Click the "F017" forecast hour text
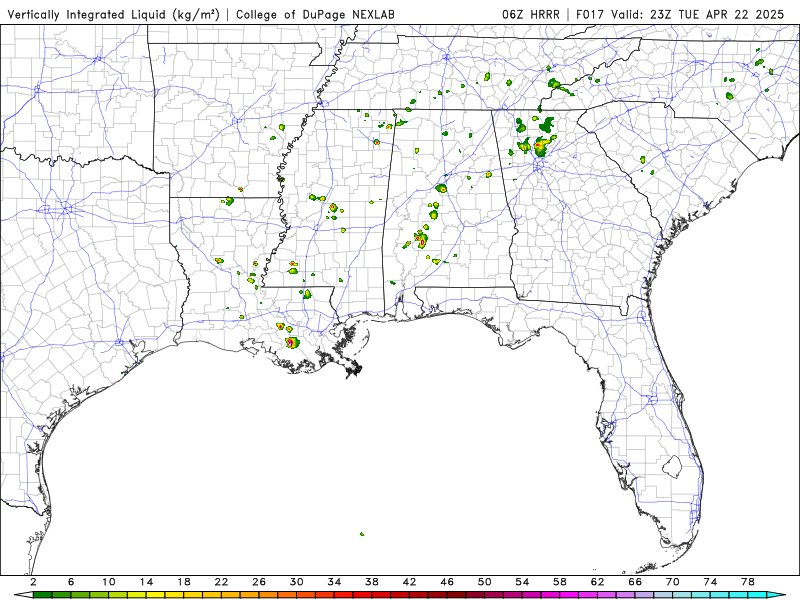This screenshot has width=800, height=600. (x=590, y=14)
